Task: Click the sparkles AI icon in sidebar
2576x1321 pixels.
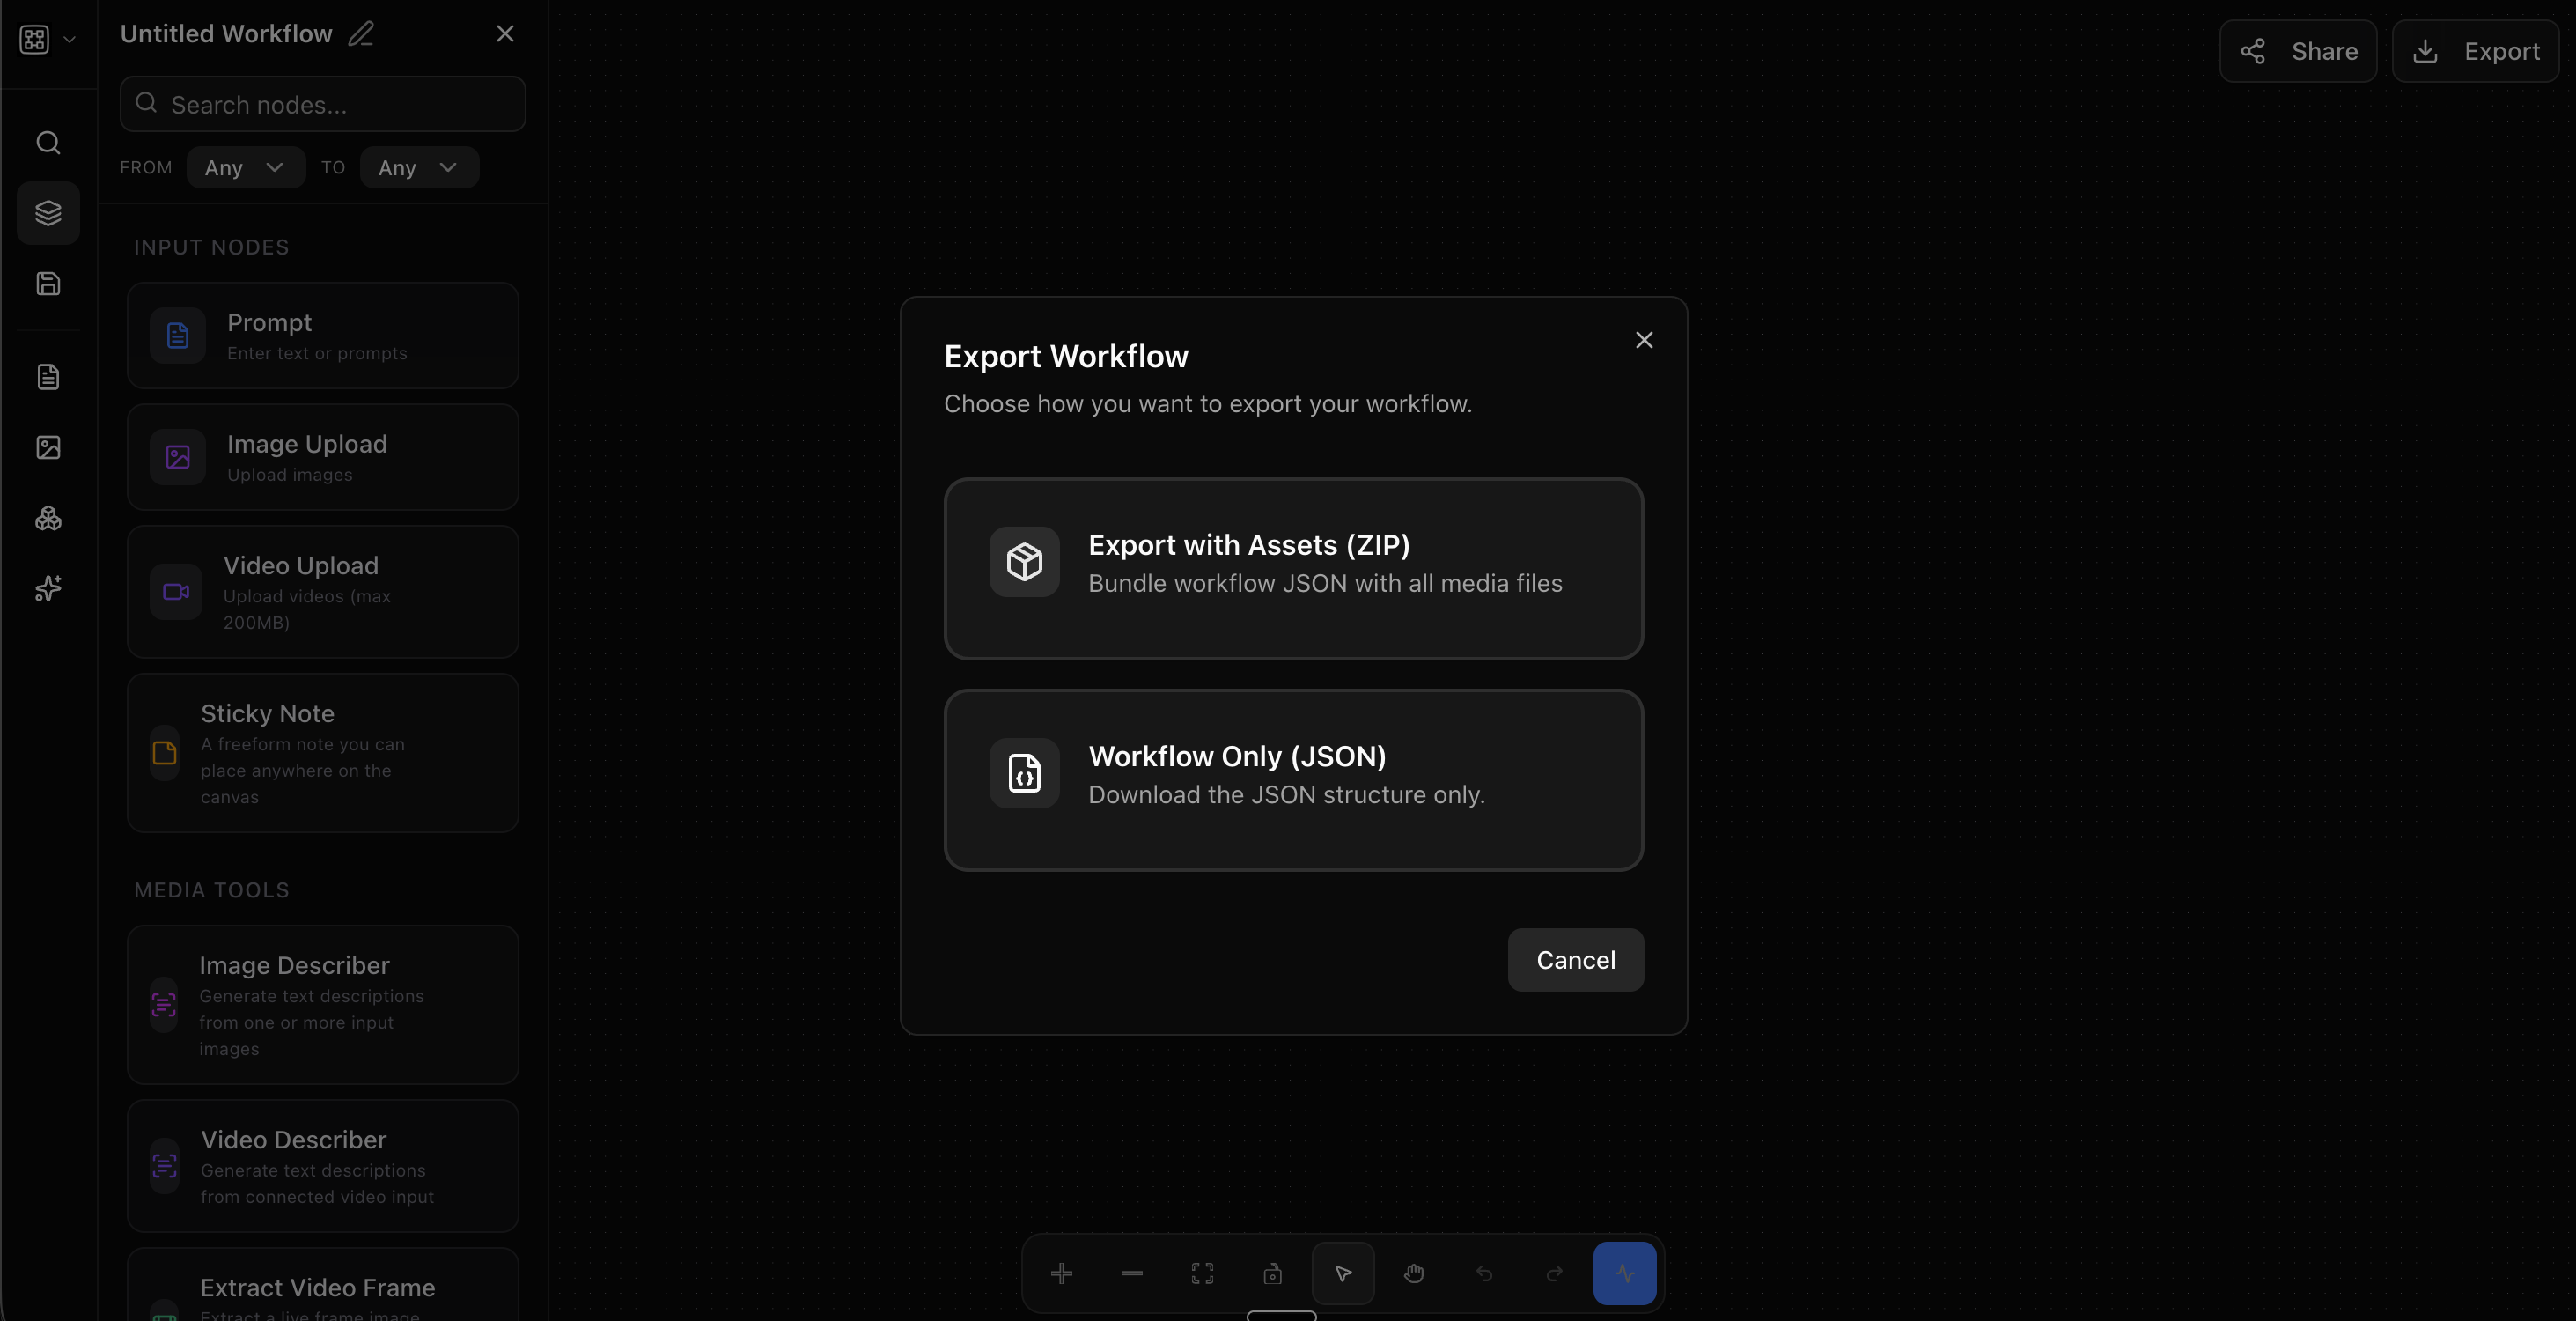Action: pos(48,588)
